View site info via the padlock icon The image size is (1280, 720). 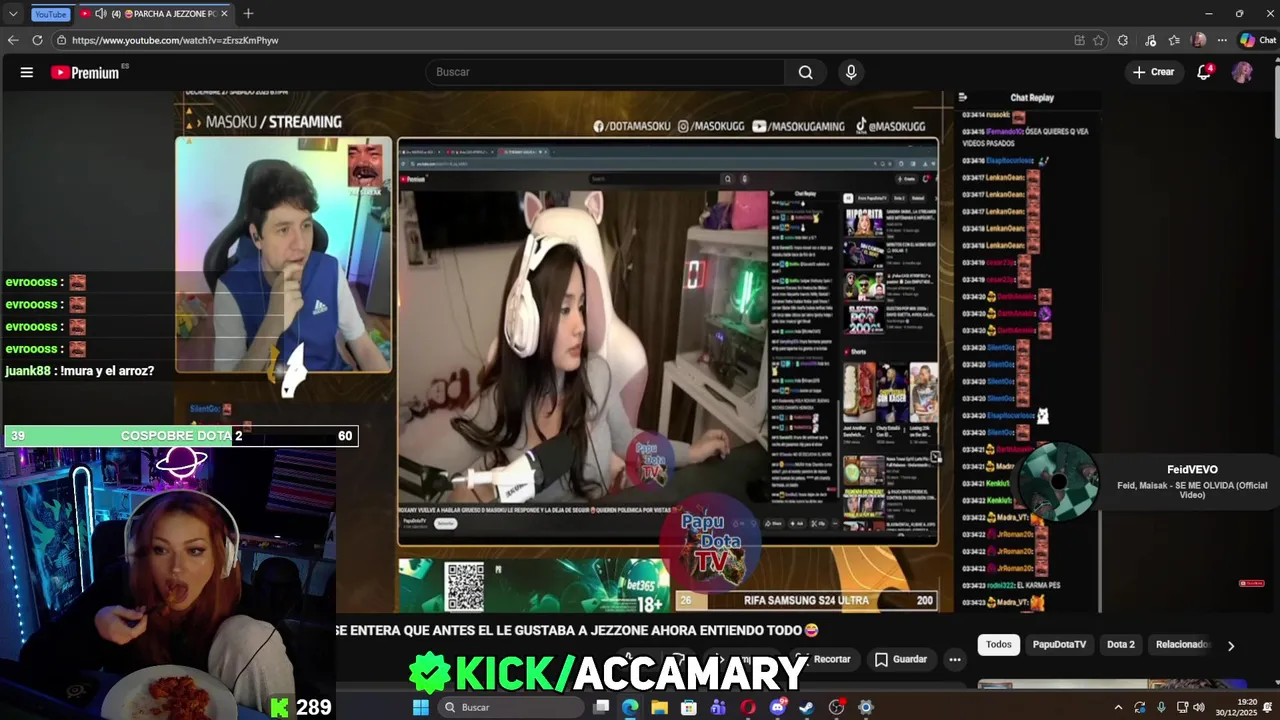pos(61,40)
